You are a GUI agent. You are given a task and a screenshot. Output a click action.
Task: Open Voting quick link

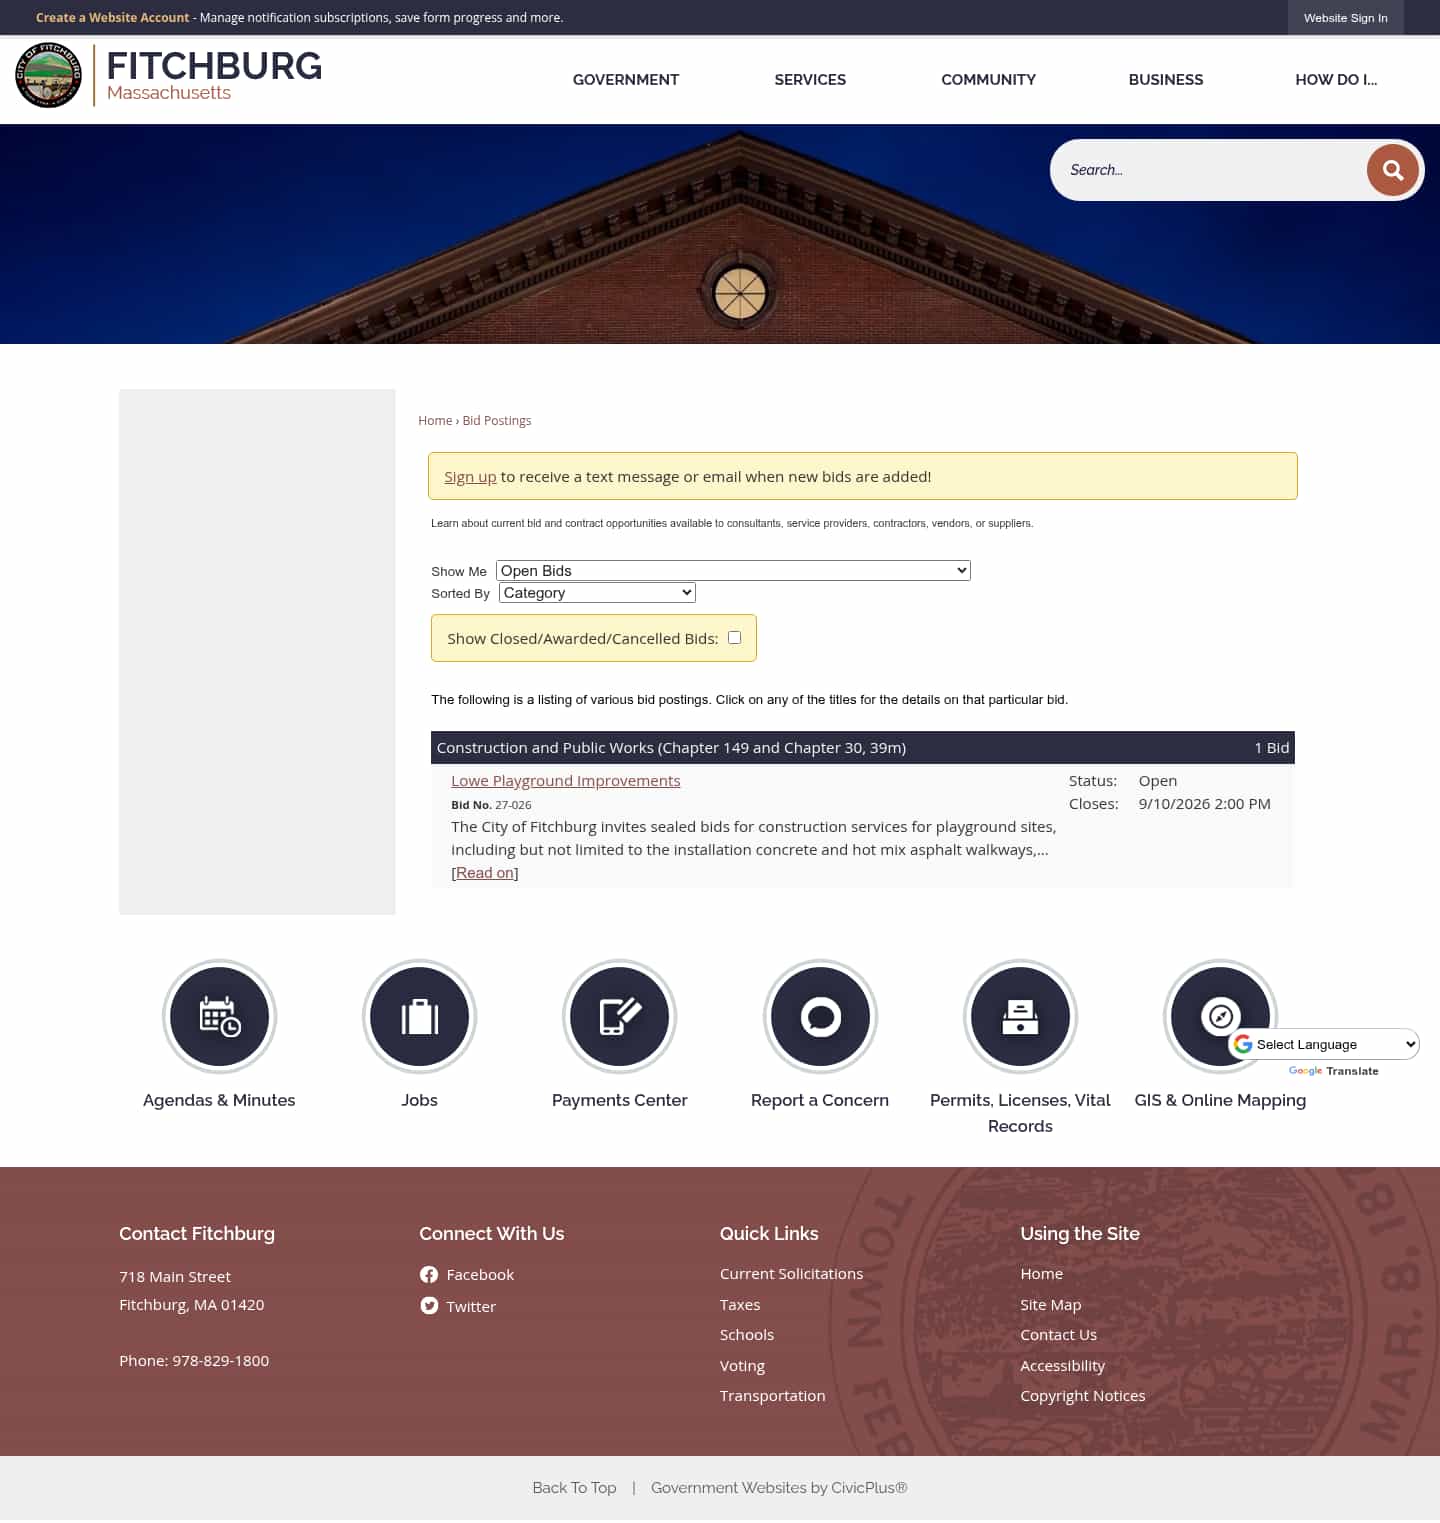tap(742, 1366)
